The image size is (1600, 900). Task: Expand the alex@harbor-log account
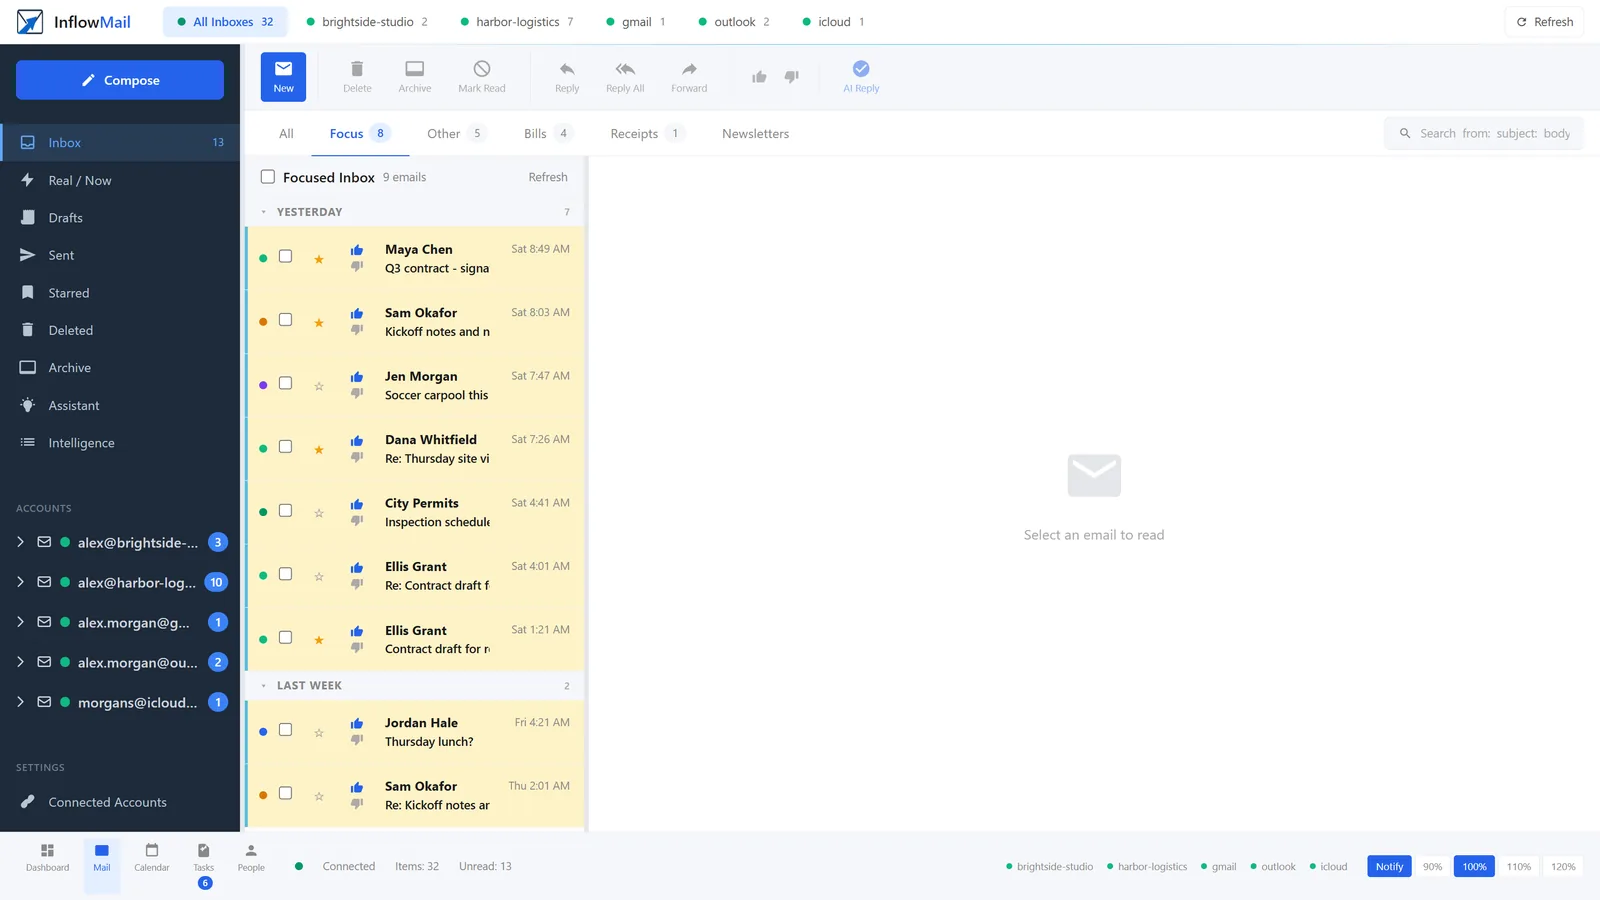tap(20, 582)
